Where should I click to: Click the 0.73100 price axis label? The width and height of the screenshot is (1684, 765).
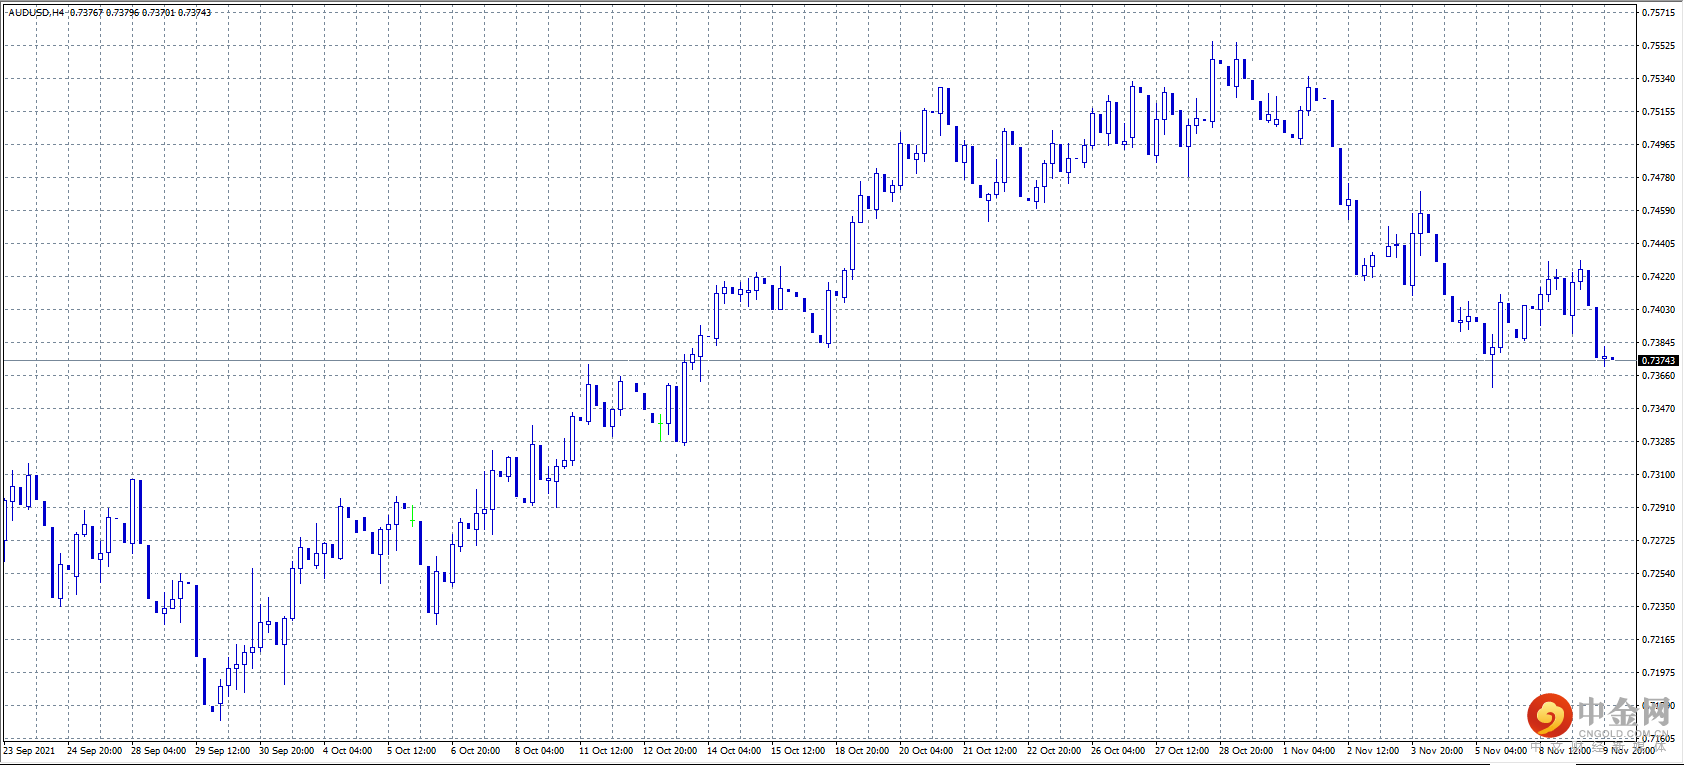[x=1658, y=475]
